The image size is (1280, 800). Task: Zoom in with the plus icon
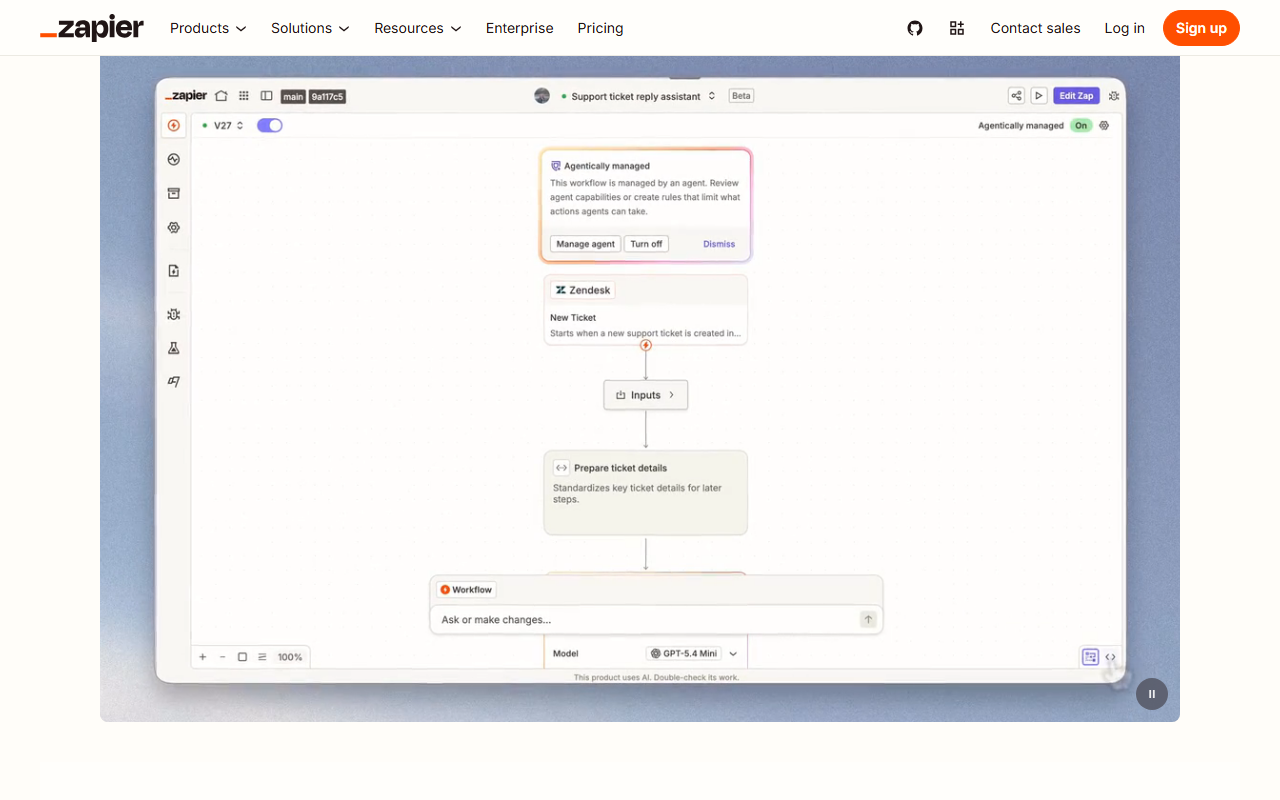click(203, 657)
